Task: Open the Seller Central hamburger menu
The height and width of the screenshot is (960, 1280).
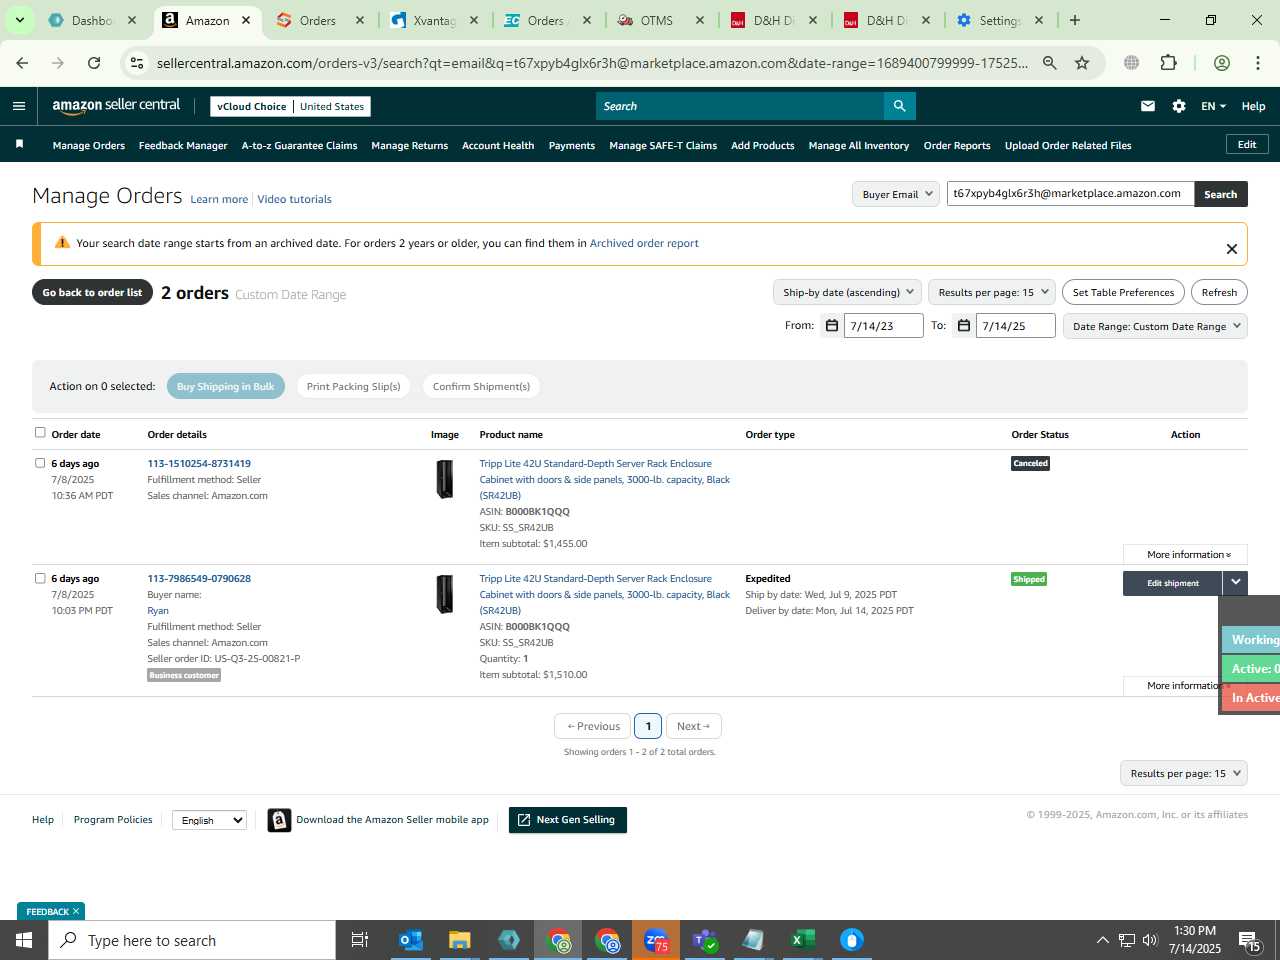Action: tap(19, 106)
